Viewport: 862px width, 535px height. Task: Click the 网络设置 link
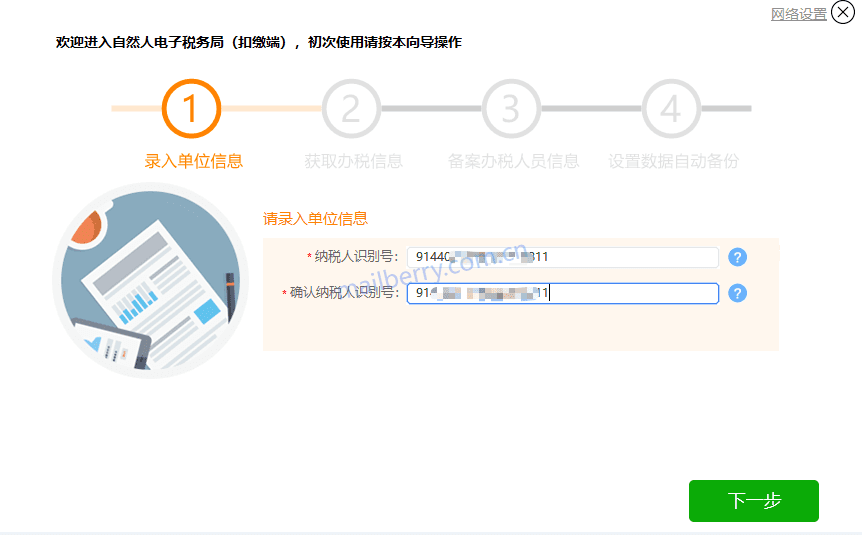pyautogui.click(x=798, y=14)
